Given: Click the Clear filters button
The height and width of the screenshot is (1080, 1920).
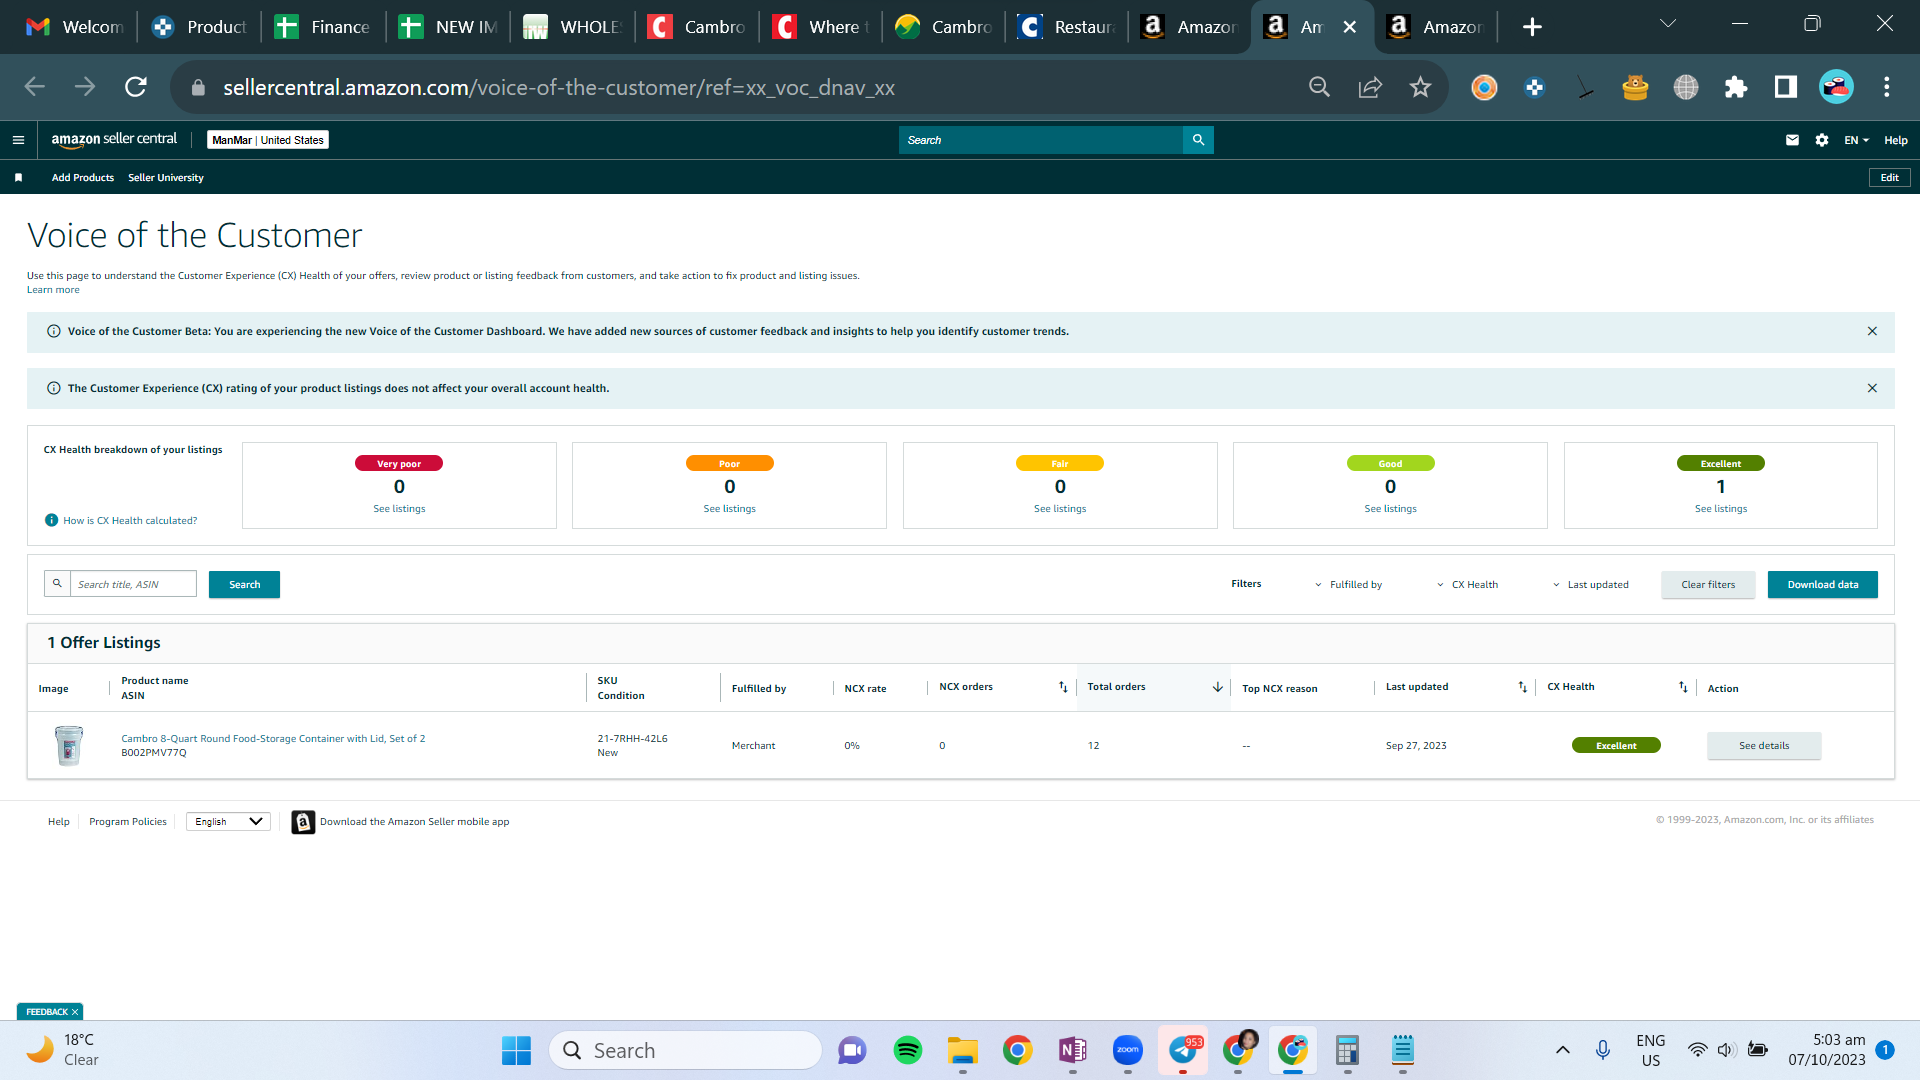Looking at the screenshot, I should pyautogui.click(x=1708, y=585).
